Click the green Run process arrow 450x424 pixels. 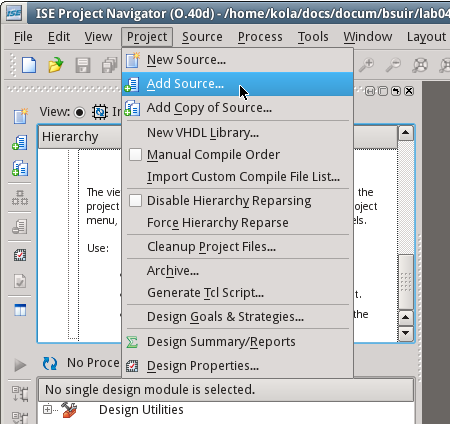coord(20,365)
